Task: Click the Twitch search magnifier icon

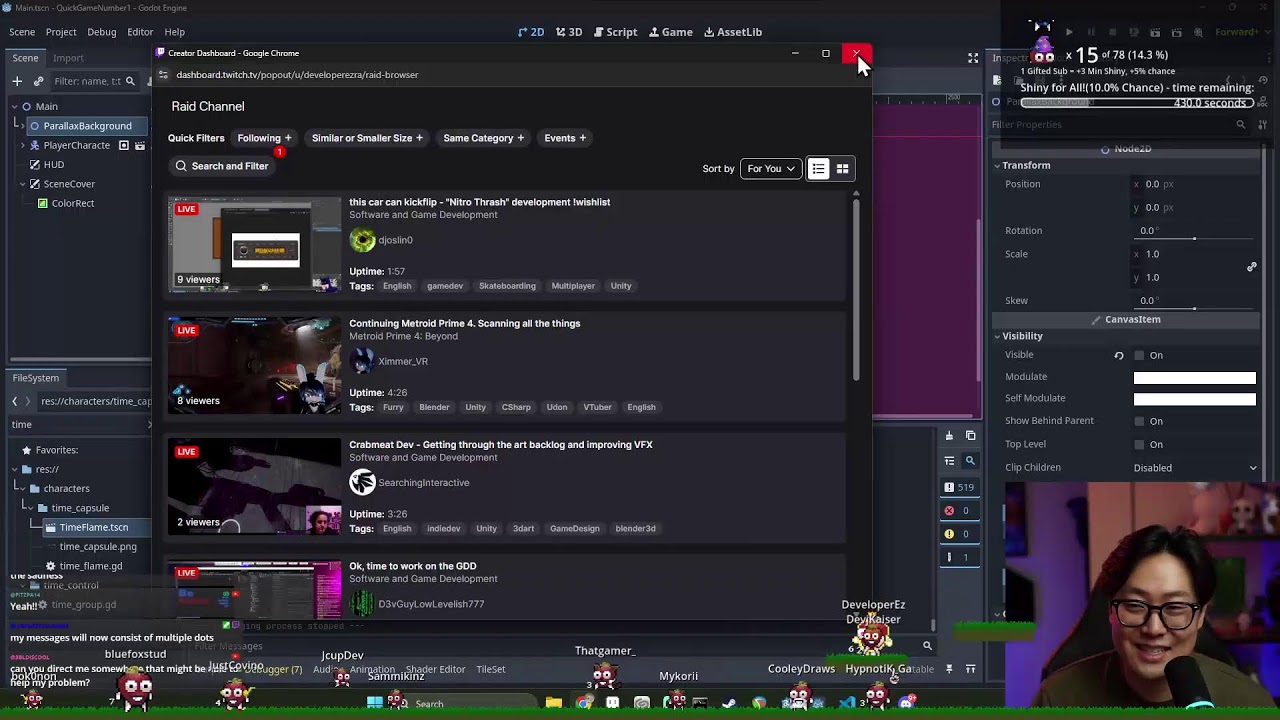Action: pos(181,166)
